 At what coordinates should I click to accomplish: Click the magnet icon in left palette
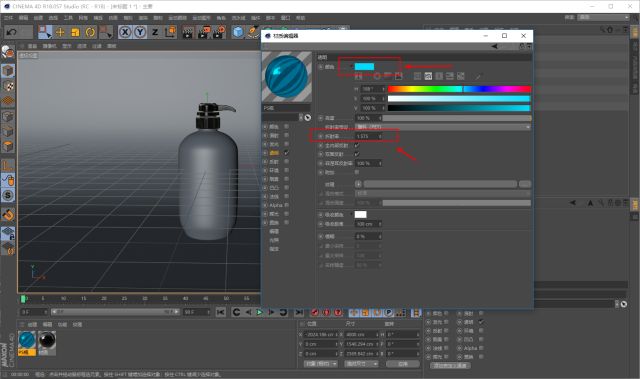[8, 215]
